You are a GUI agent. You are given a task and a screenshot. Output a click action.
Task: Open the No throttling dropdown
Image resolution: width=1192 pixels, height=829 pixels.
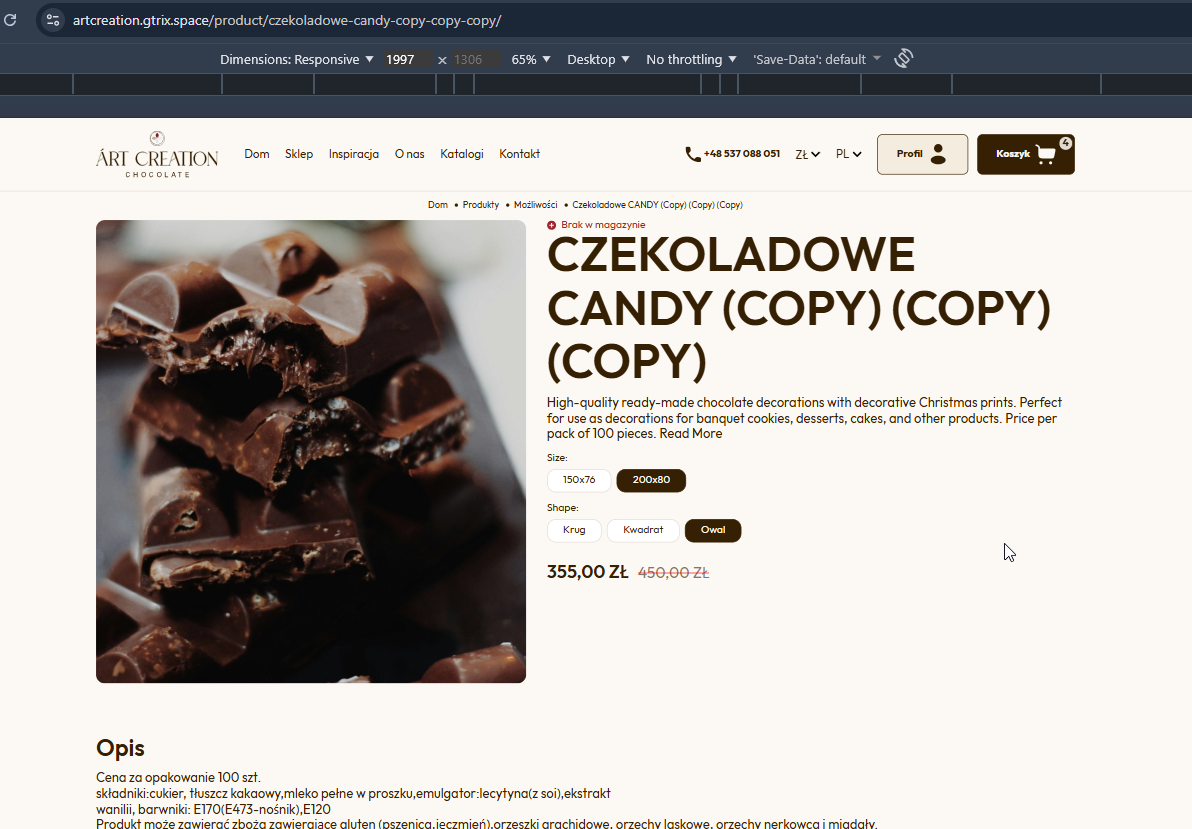tap(691, 59)
